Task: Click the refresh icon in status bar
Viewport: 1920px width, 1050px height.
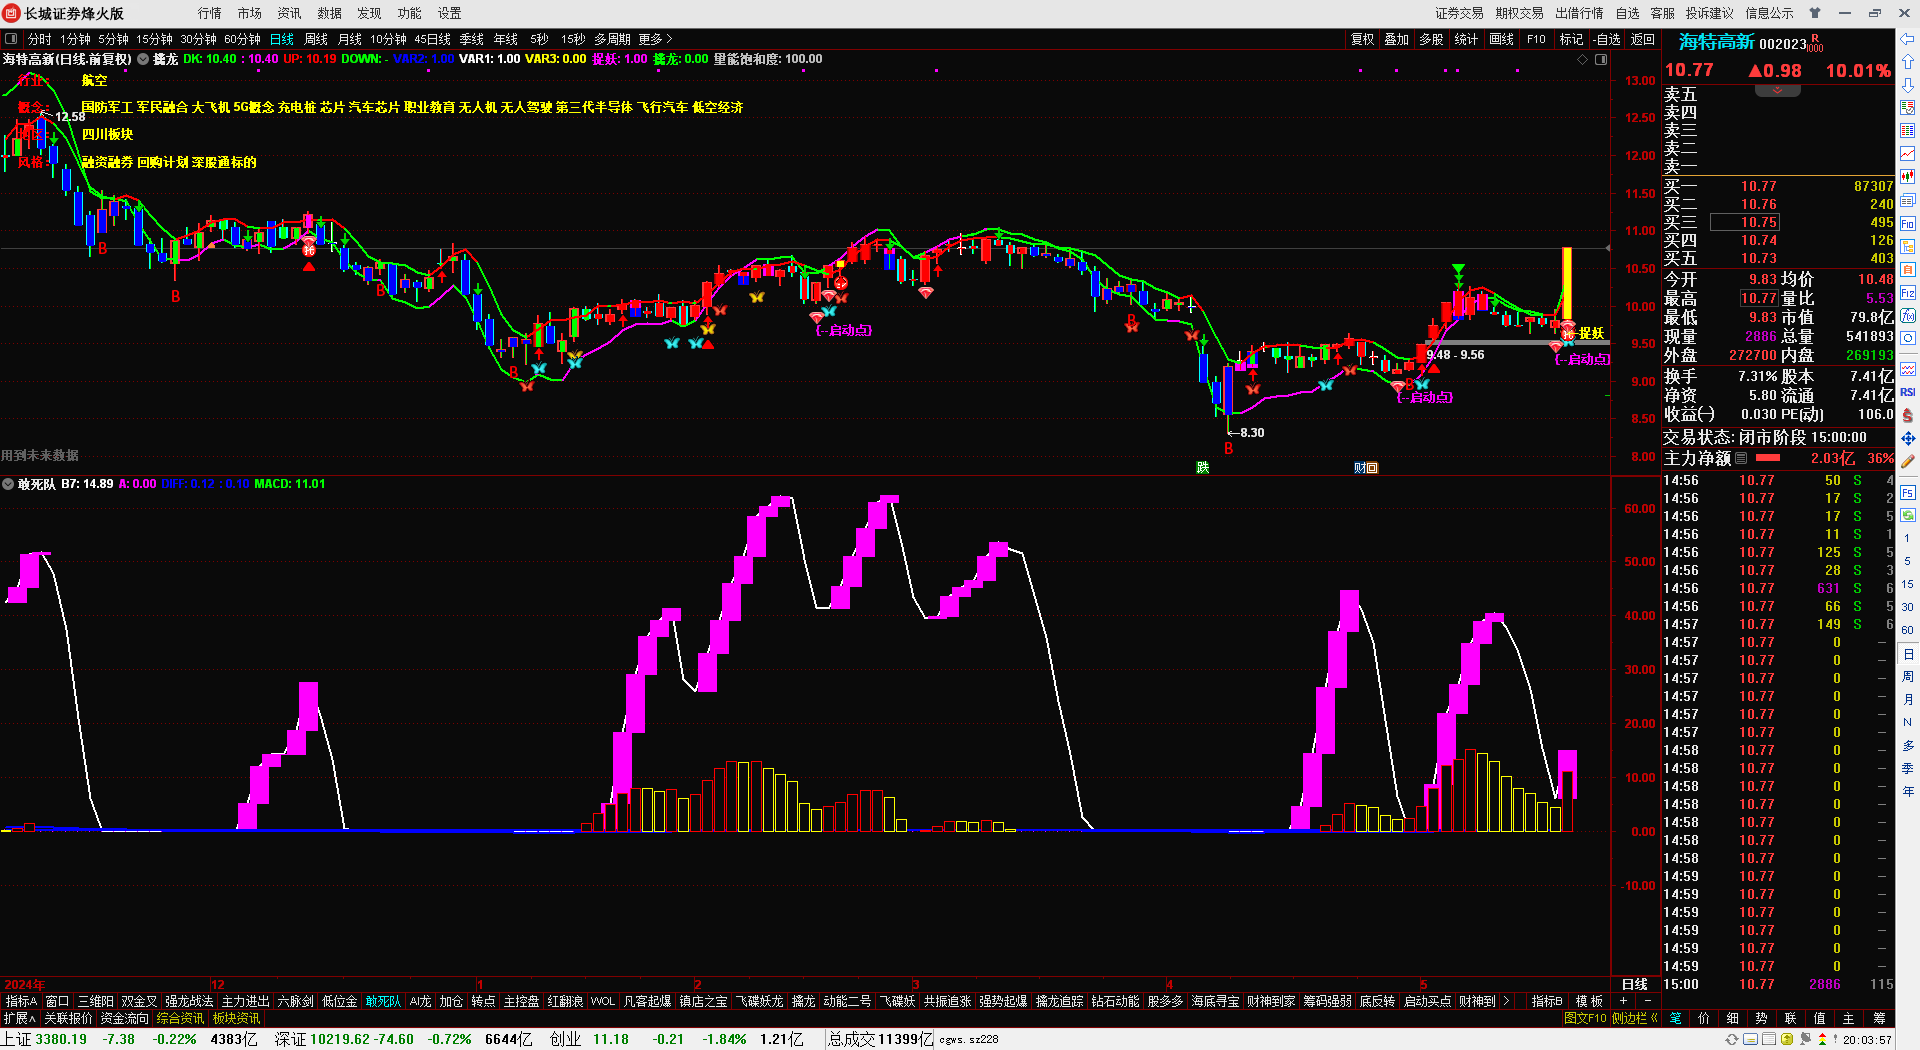Action: [1732, 1040]
